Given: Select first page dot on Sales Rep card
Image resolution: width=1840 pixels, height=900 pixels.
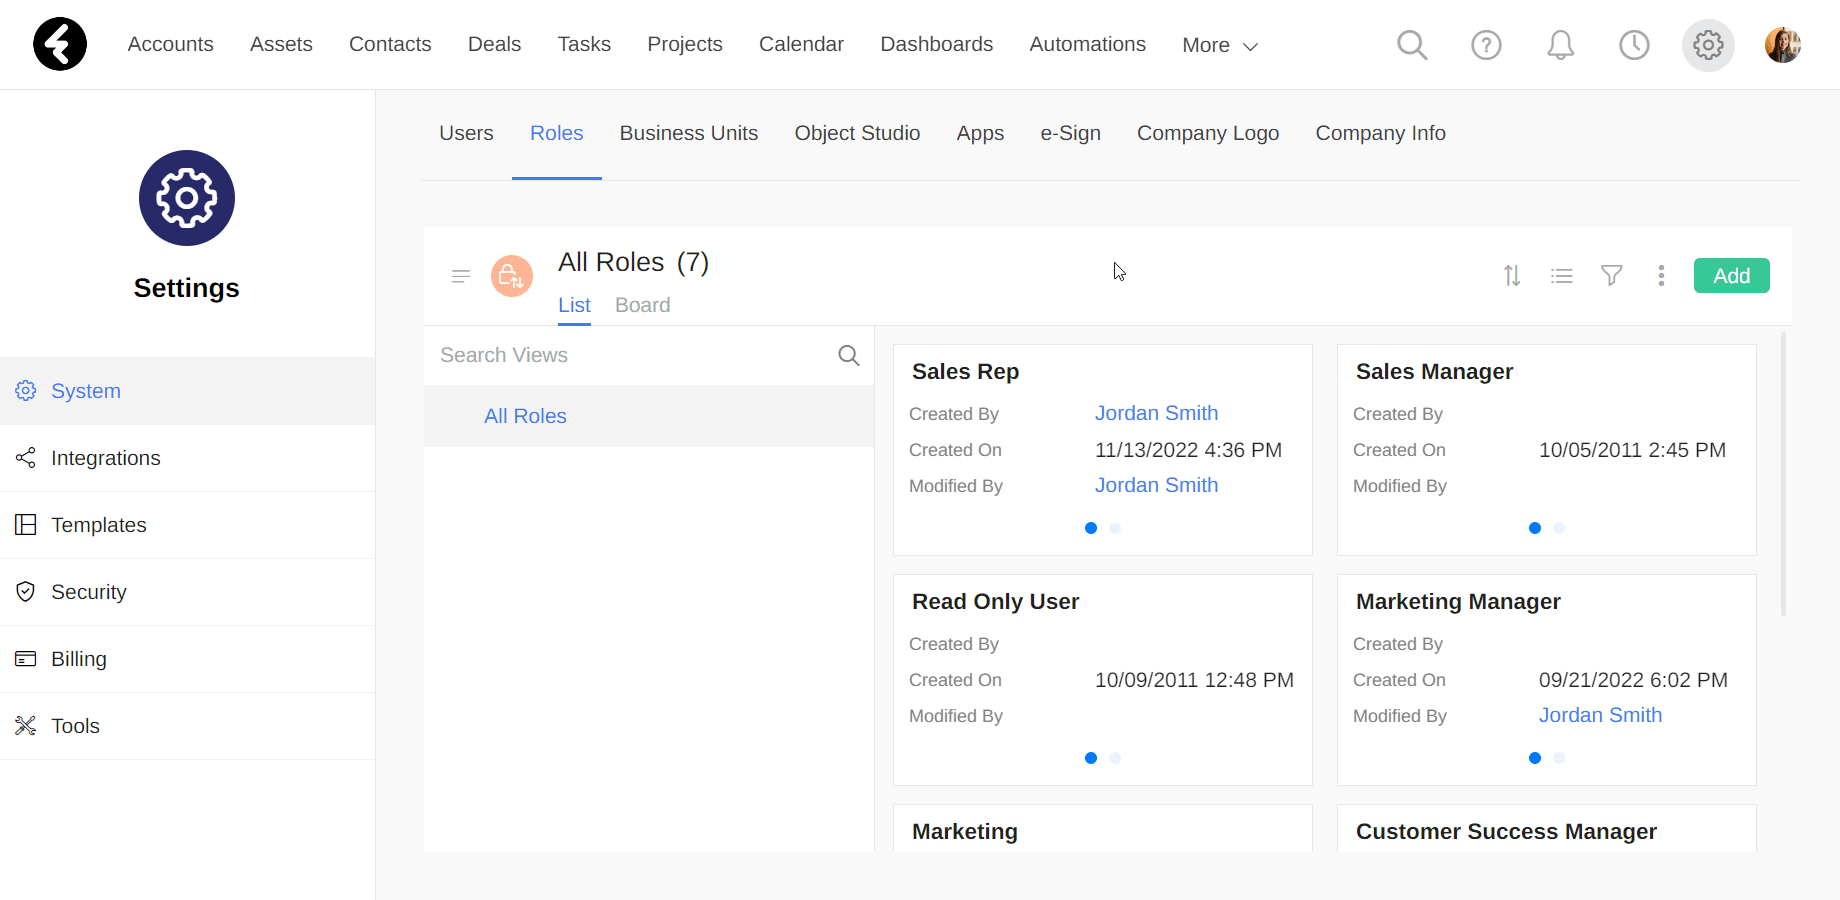Looking at the screenshot, I should tap(1091, 528).
